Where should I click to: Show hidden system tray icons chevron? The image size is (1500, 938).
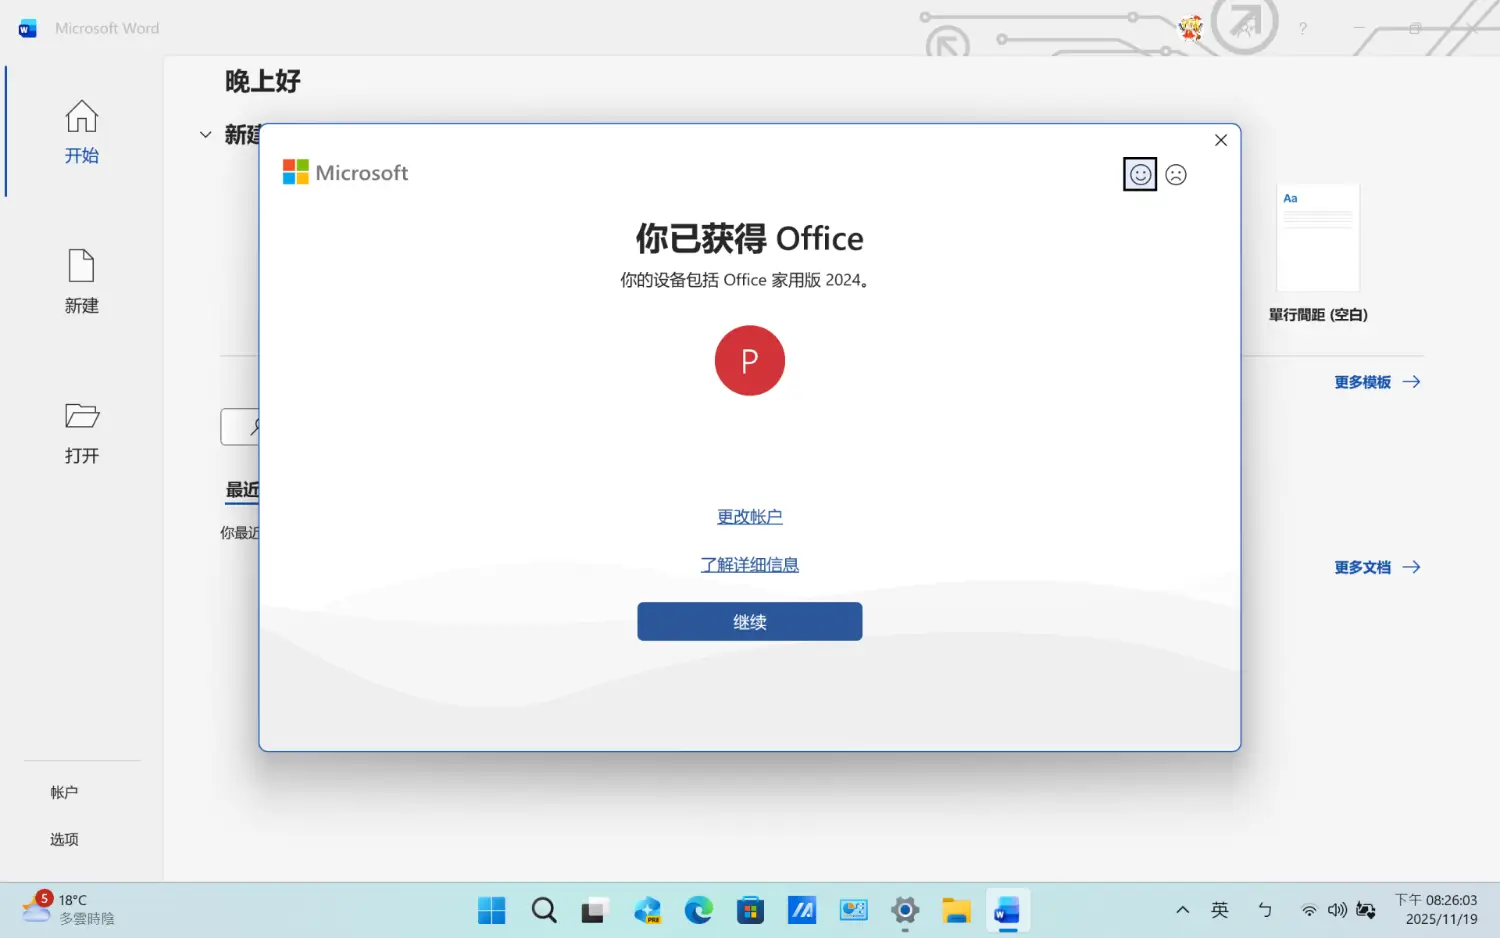pyautogui.click(x=1182, y=910)
